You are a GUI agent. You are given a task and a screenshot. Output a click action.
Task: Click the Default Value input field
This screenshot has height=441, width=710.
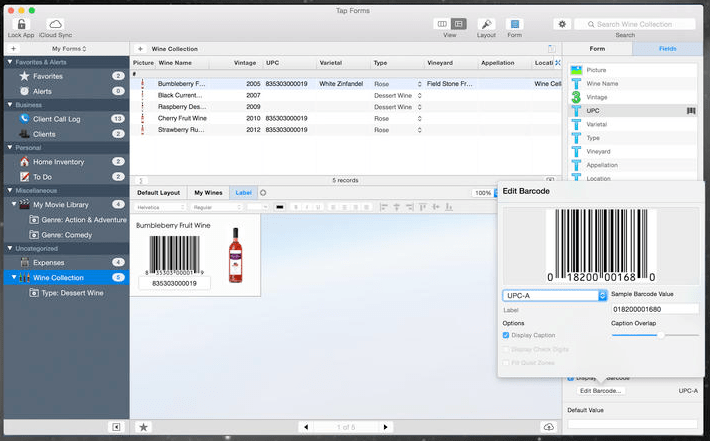point(632,424)
